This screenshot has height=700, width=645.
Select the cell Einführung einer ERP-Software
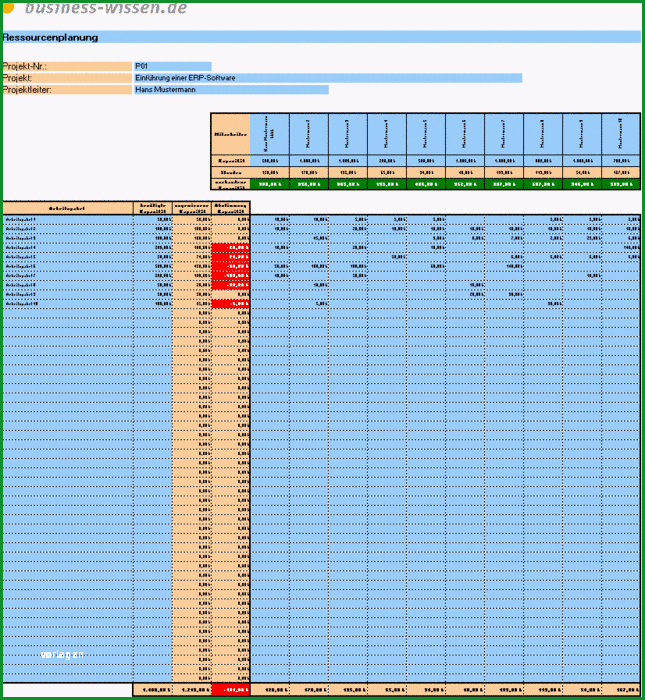[x=328, y=78]
